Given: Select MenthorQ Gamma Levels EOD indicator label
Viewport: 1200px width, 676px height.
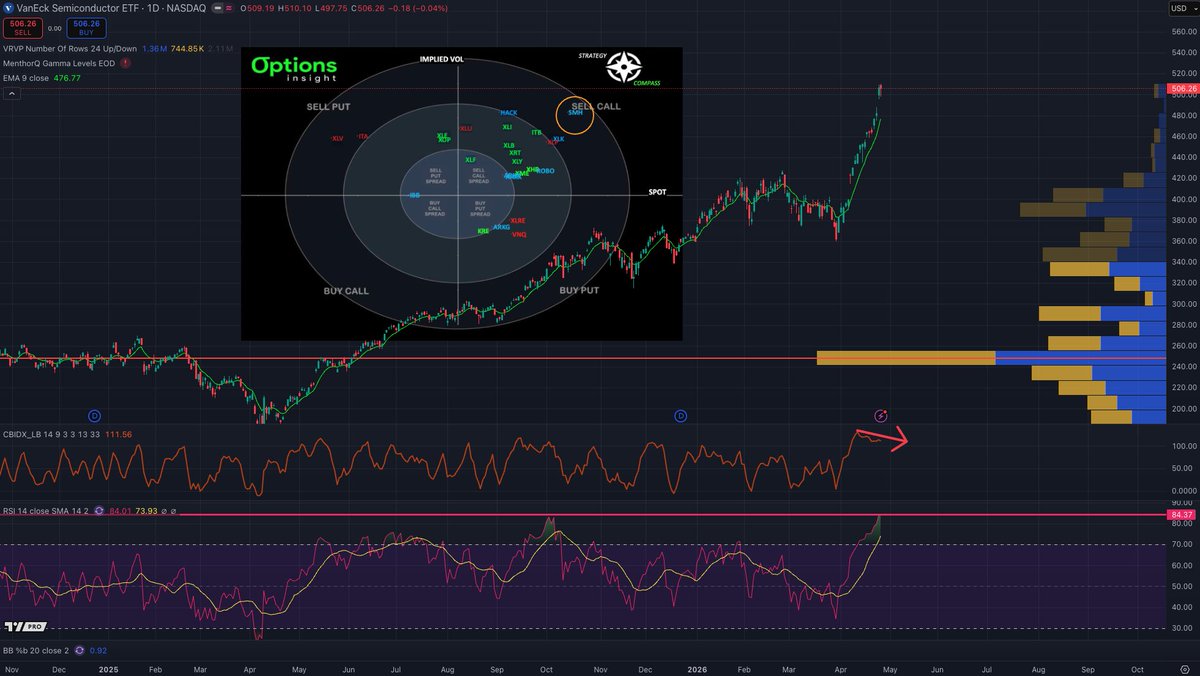Looking at the screenshot, I should (x=59, y=64).
